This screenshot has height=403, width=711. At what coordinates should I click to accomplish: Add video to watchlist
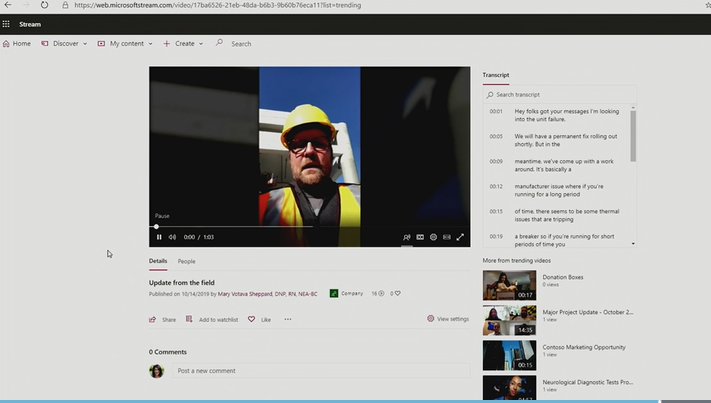click(x=212, y=319)
